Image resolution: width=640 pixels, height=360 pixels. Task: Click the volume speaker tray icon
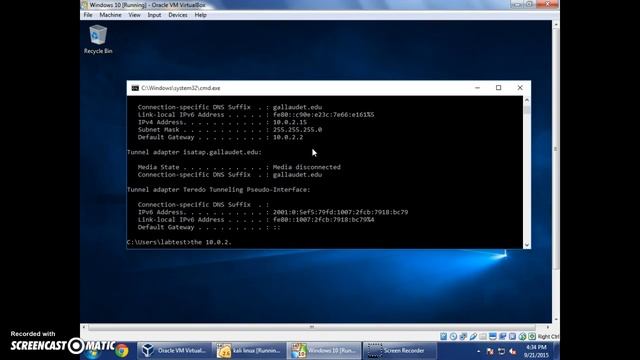(x=513, y=351)
